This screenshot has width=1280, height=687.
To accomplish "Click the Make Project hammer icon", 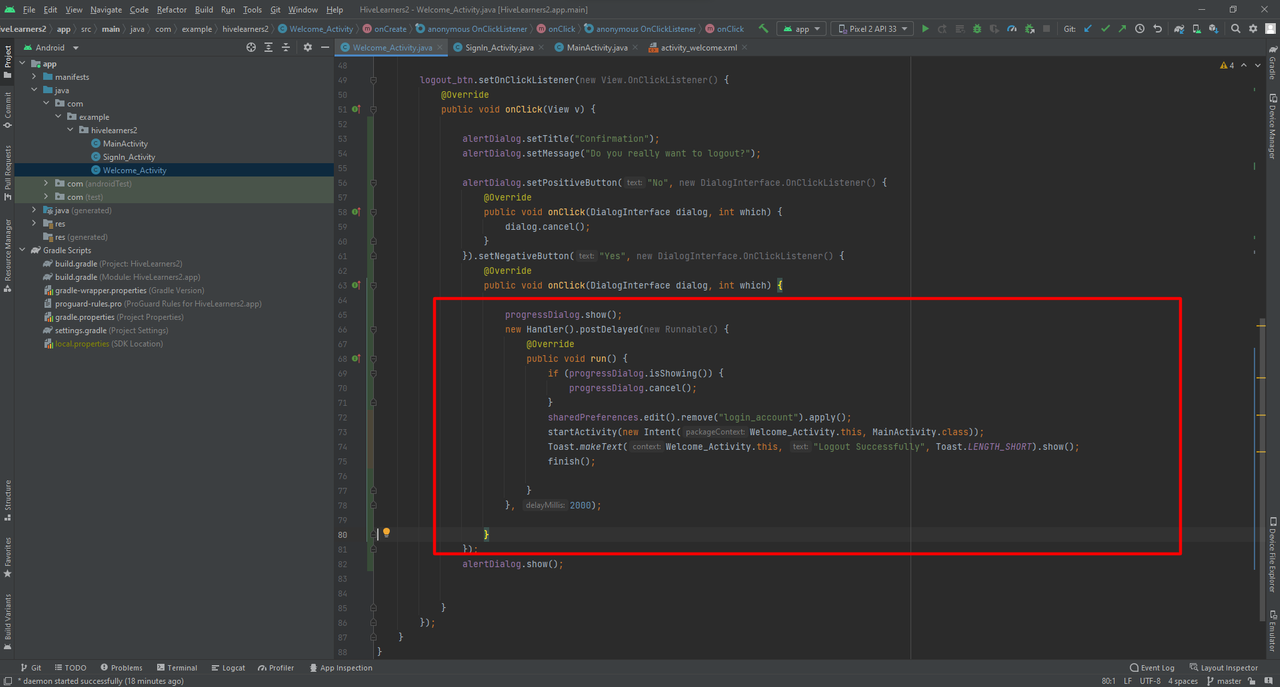I will click(x=764, y=29).
